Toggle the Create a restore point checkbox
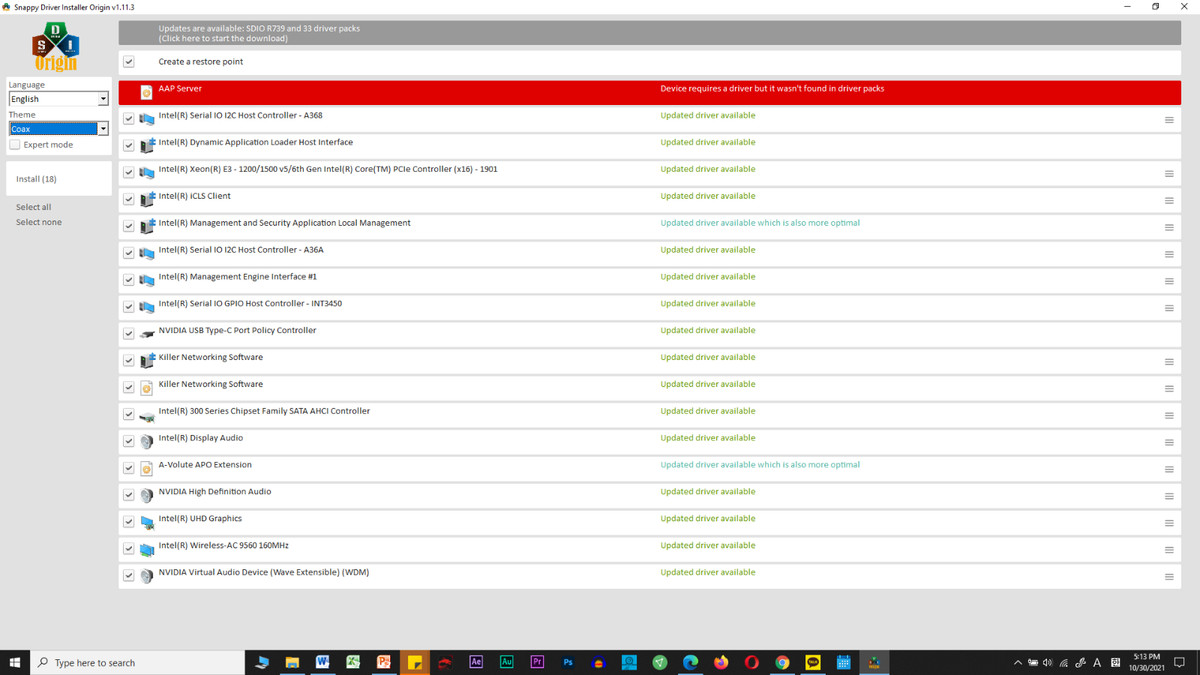1200x675 pixels. (129, 62)
